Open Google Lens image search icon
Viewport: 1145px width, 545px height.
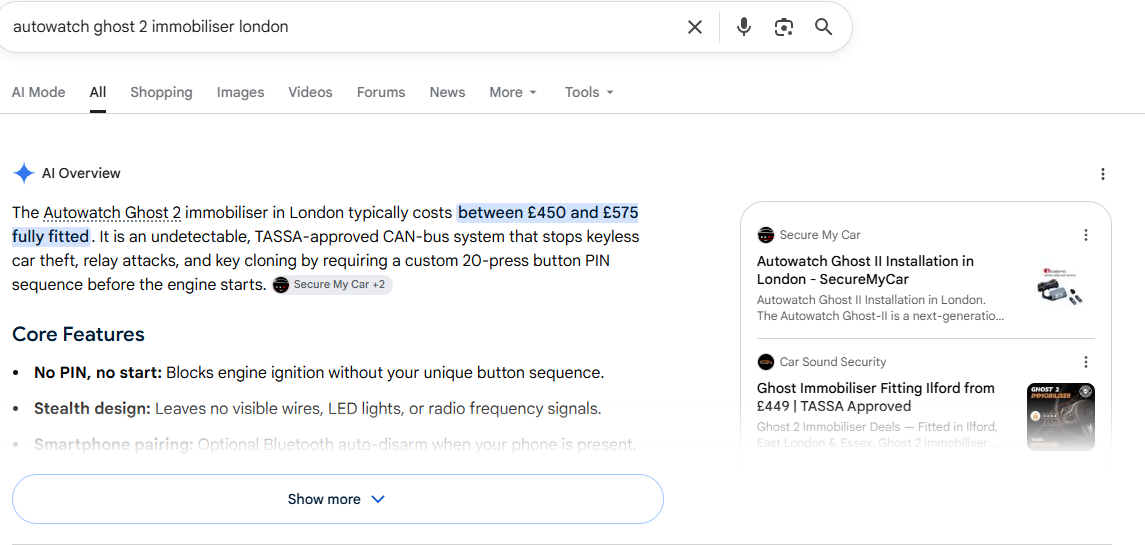(x=784, y=27)
